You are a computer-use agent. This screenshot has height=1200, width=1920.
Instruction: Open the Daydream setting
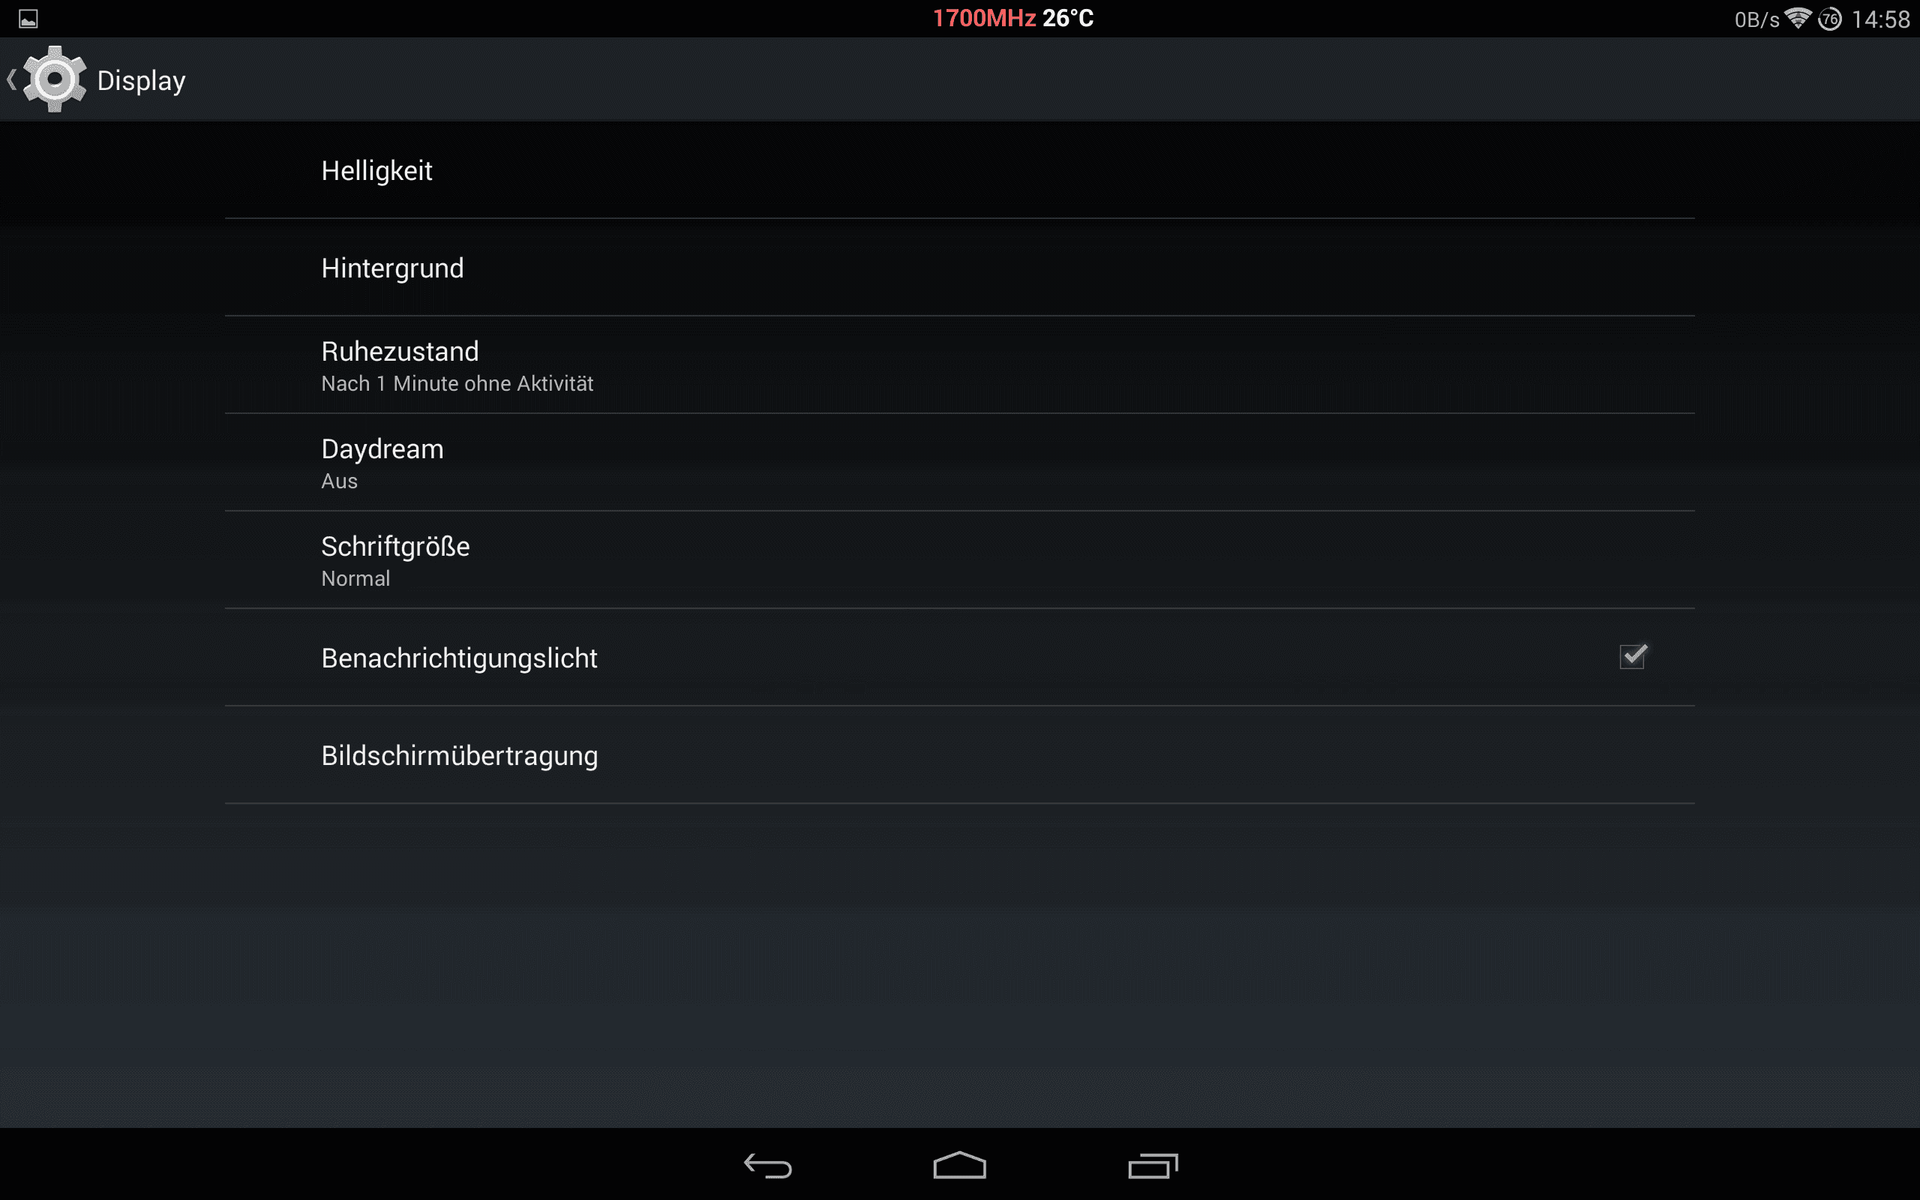(960, 463)
